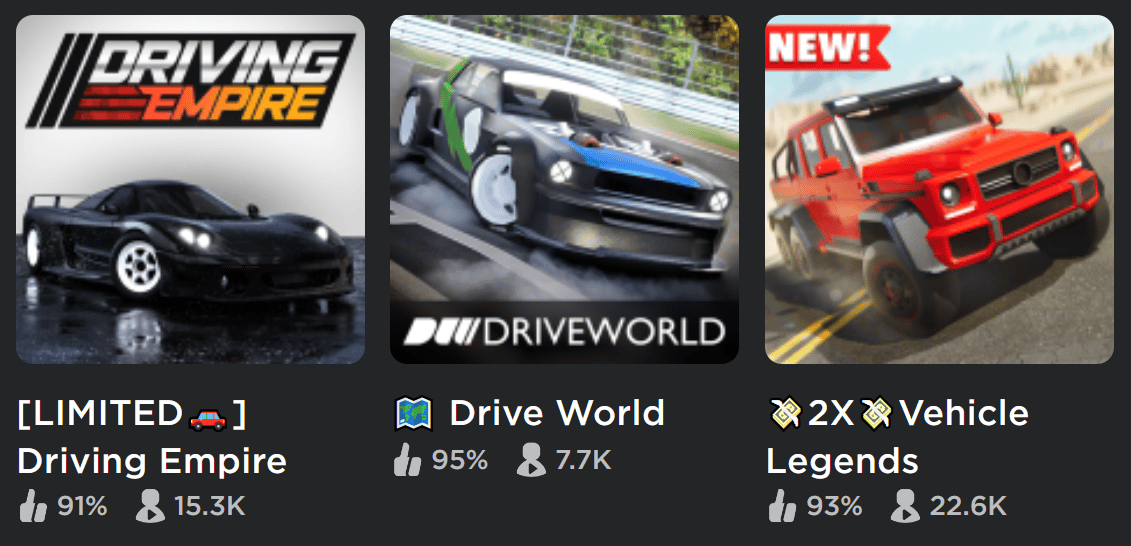This screenshot has width=1131, height=546.
Task: Click the 2X Vehicle Legends title
Action: (897, 437)
